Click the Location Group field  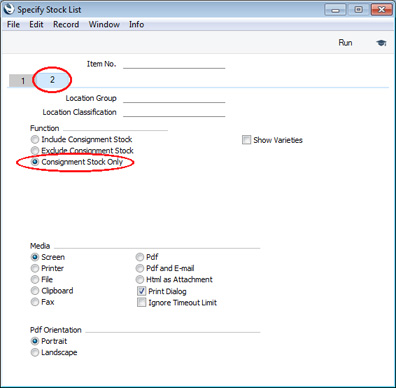point(174,98)
